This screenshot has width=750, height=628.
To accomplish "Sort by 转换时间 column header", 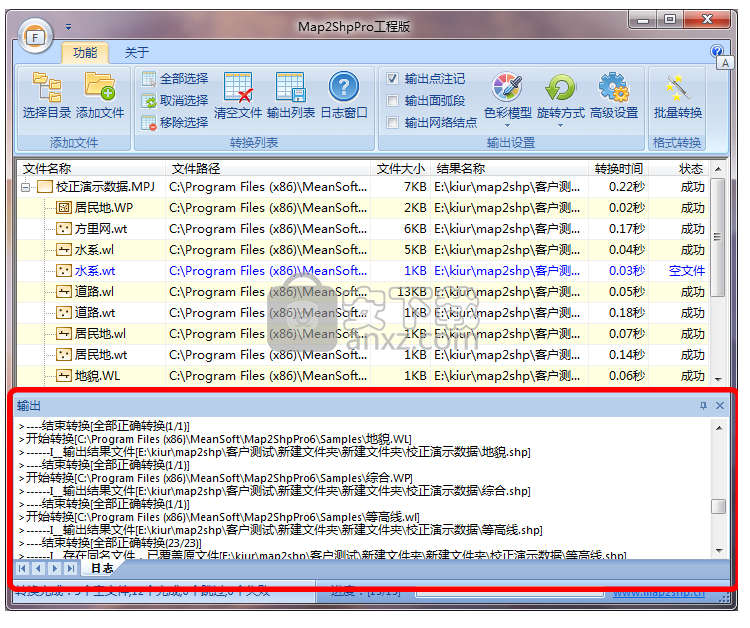I will coord(618,168).
